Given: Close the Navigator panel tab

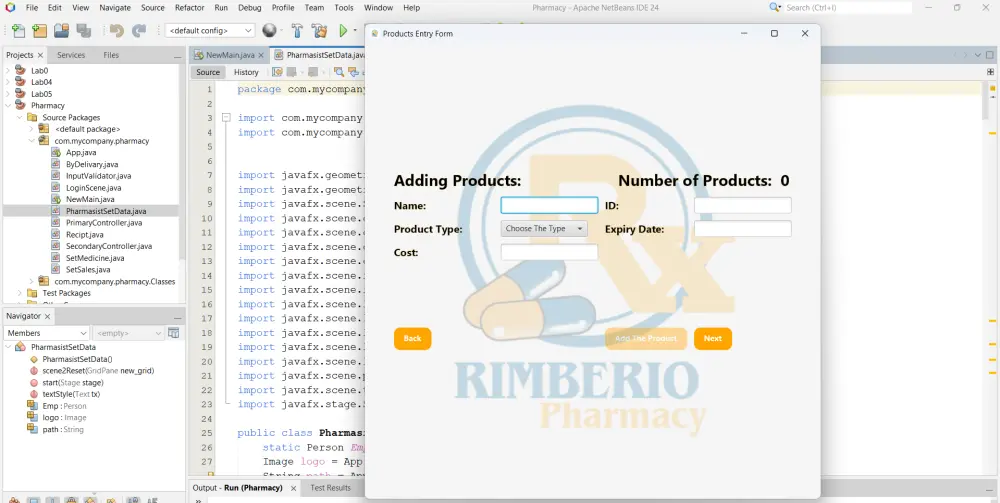Looking at the screenshot, I should [x=47, y=316].
